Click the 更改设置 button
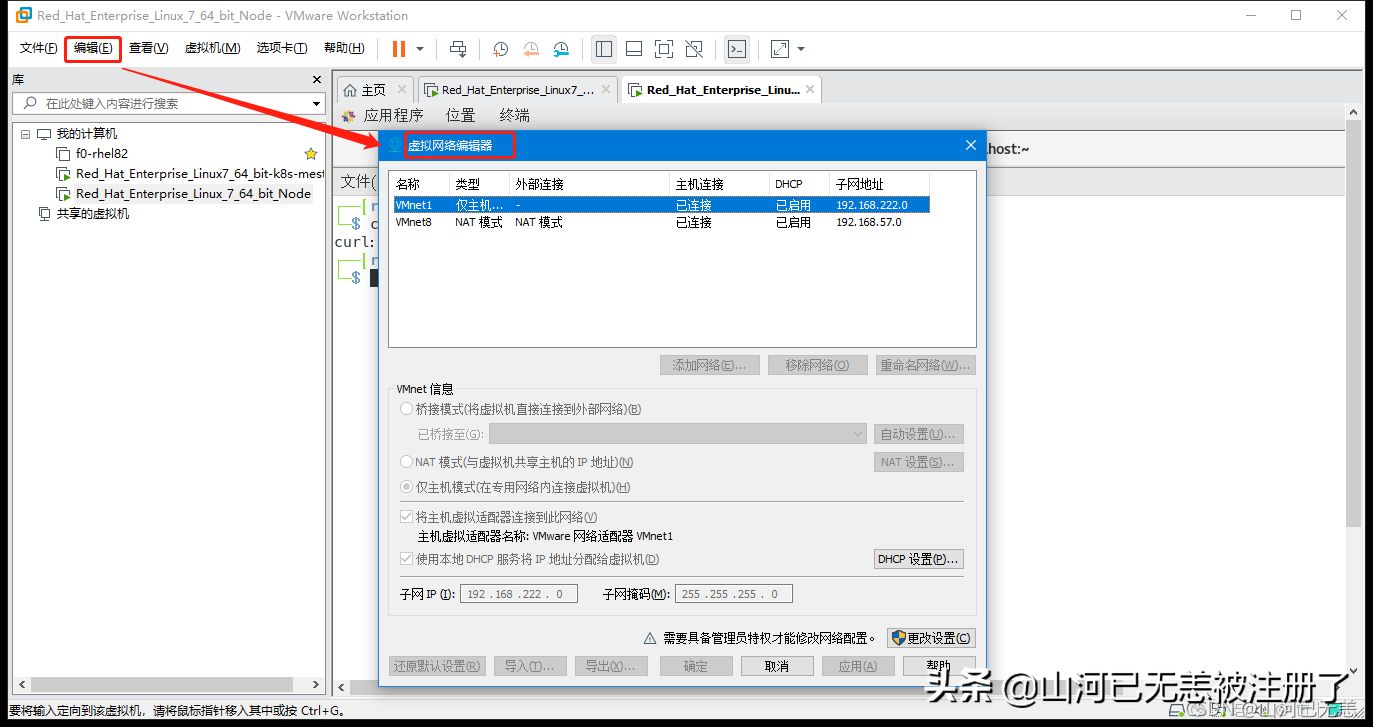 [931, 637]
